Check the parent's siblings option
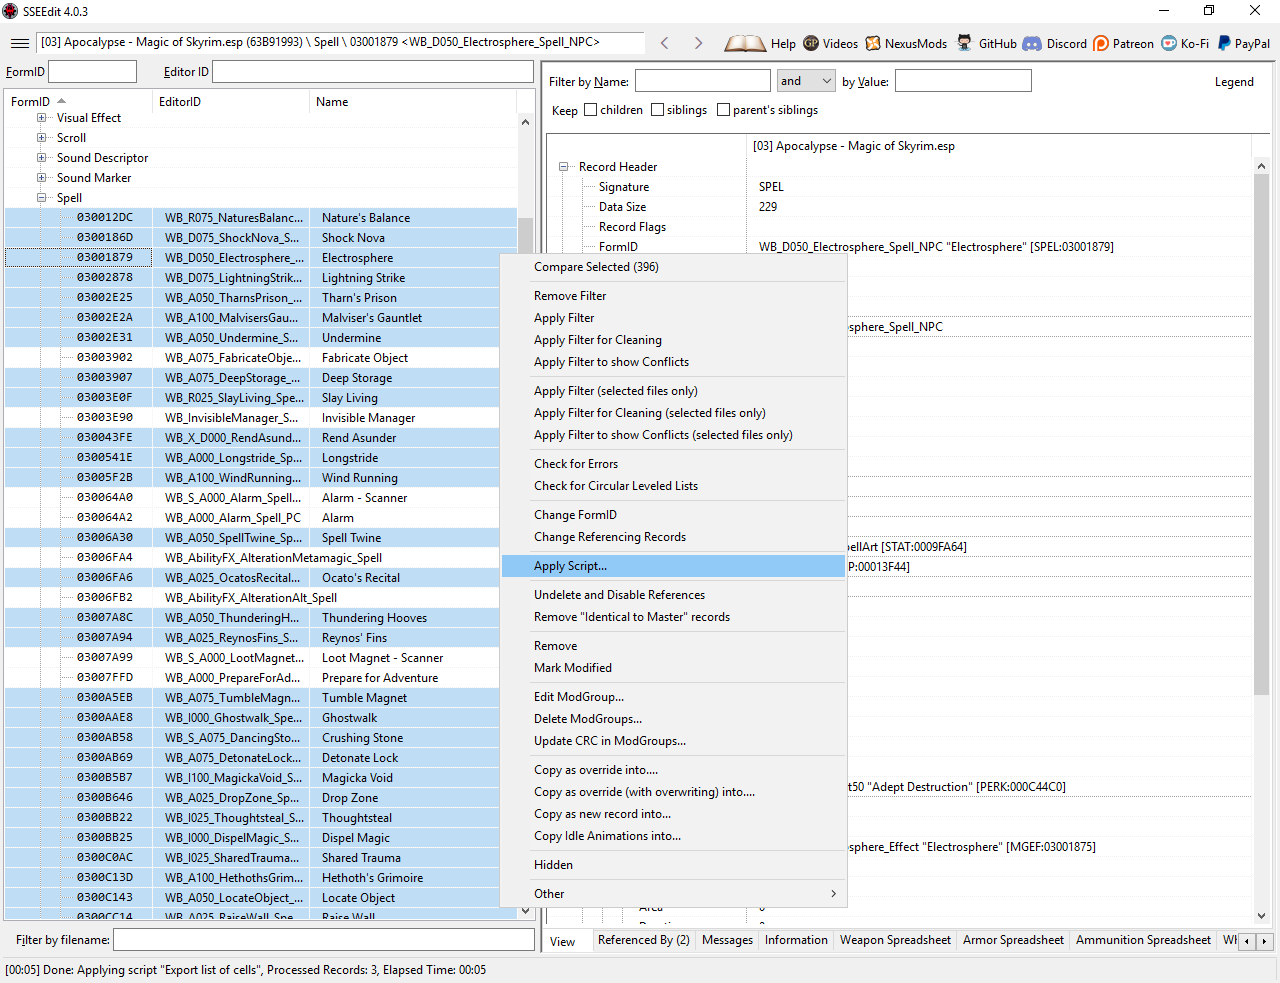This screenshot has height=983, width=1280. click(724, 110)
